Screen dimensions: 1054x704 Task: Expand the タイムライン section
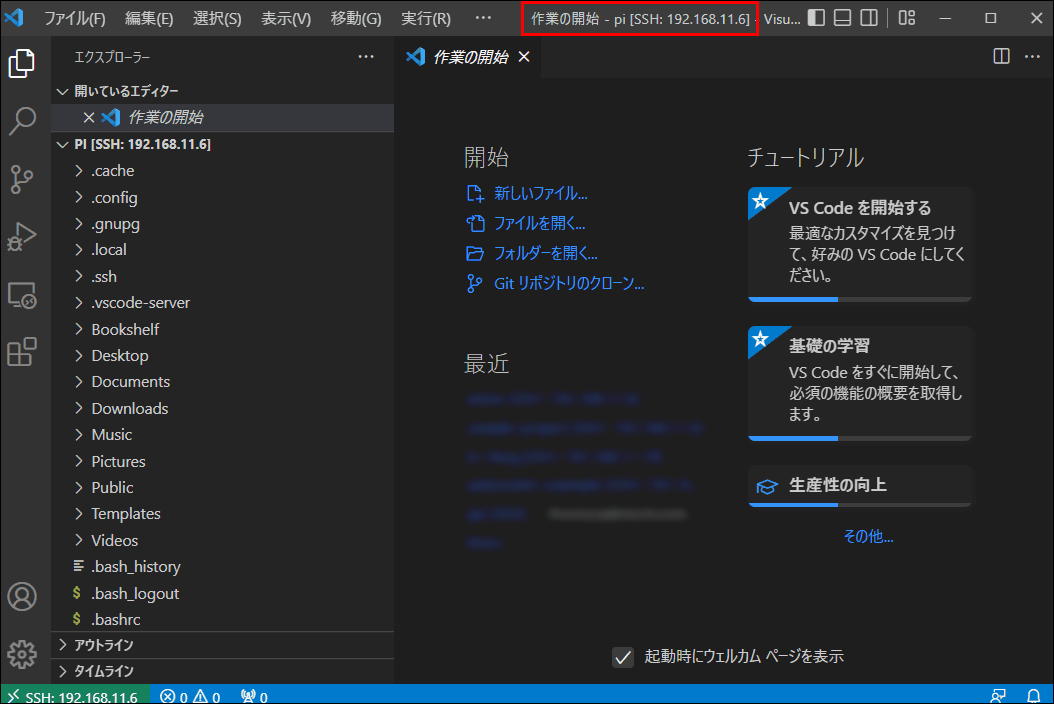[222, 671]
